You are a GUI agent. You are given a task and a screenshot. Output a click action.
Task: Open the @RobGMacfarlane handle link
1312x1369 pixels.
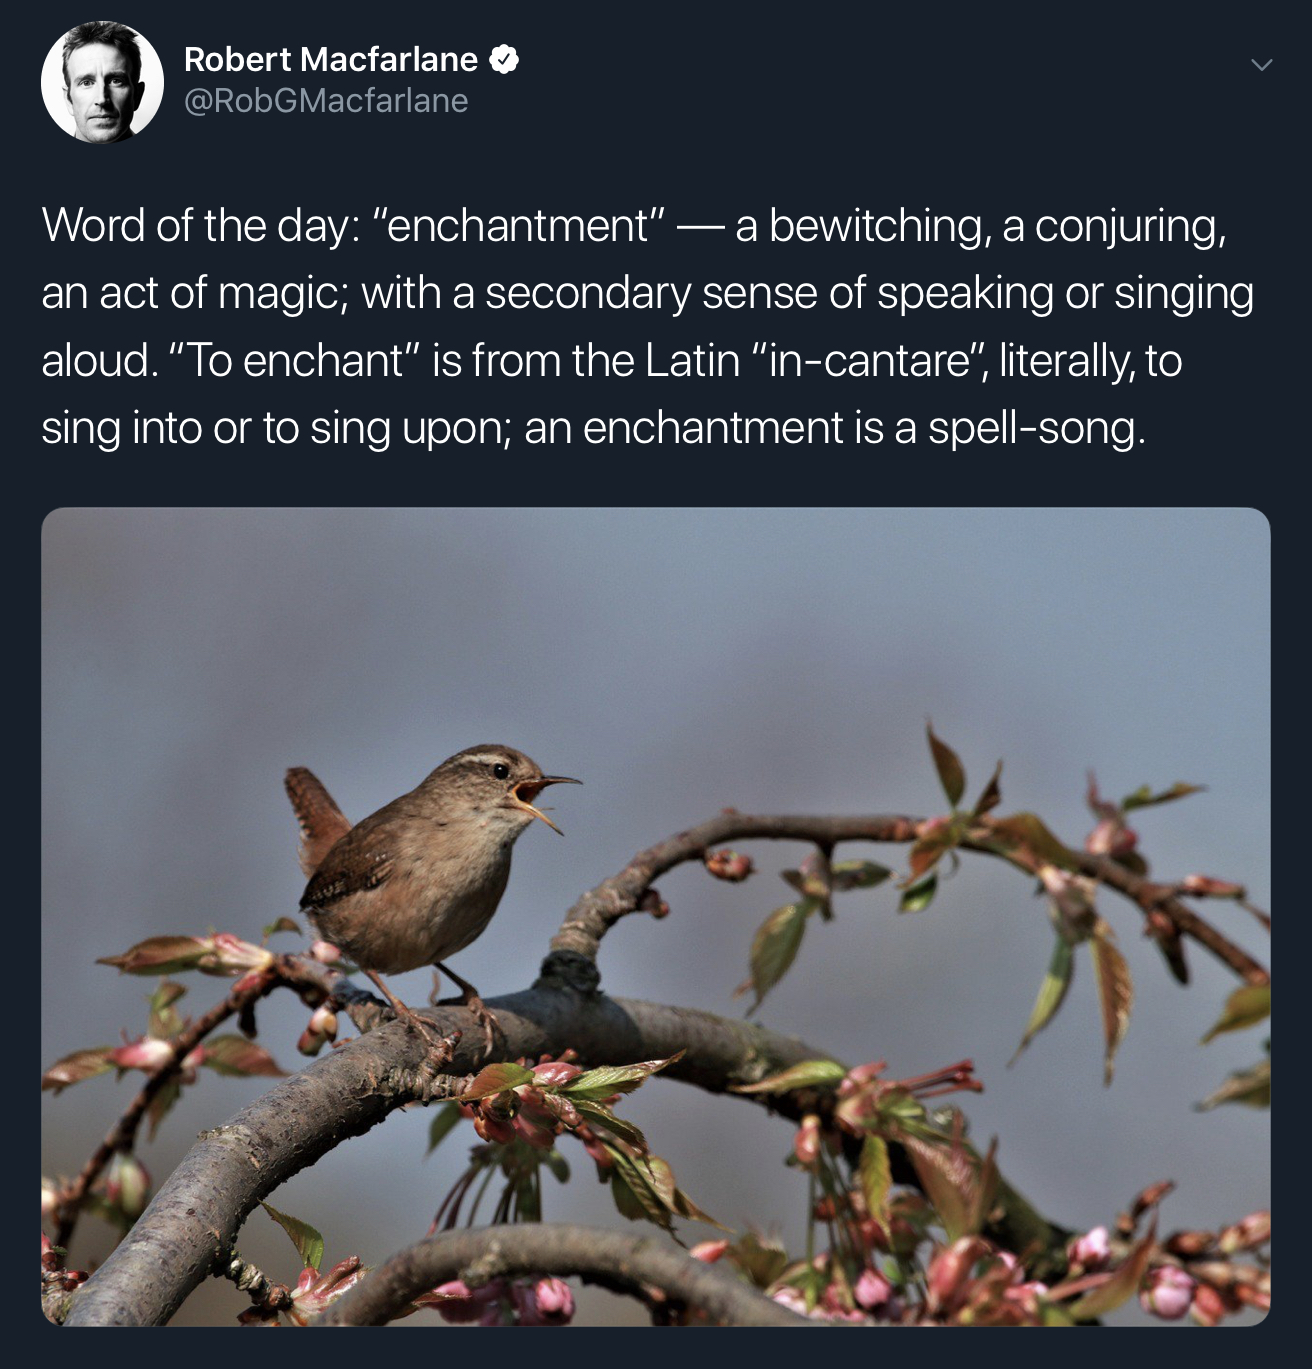point(326,101)
